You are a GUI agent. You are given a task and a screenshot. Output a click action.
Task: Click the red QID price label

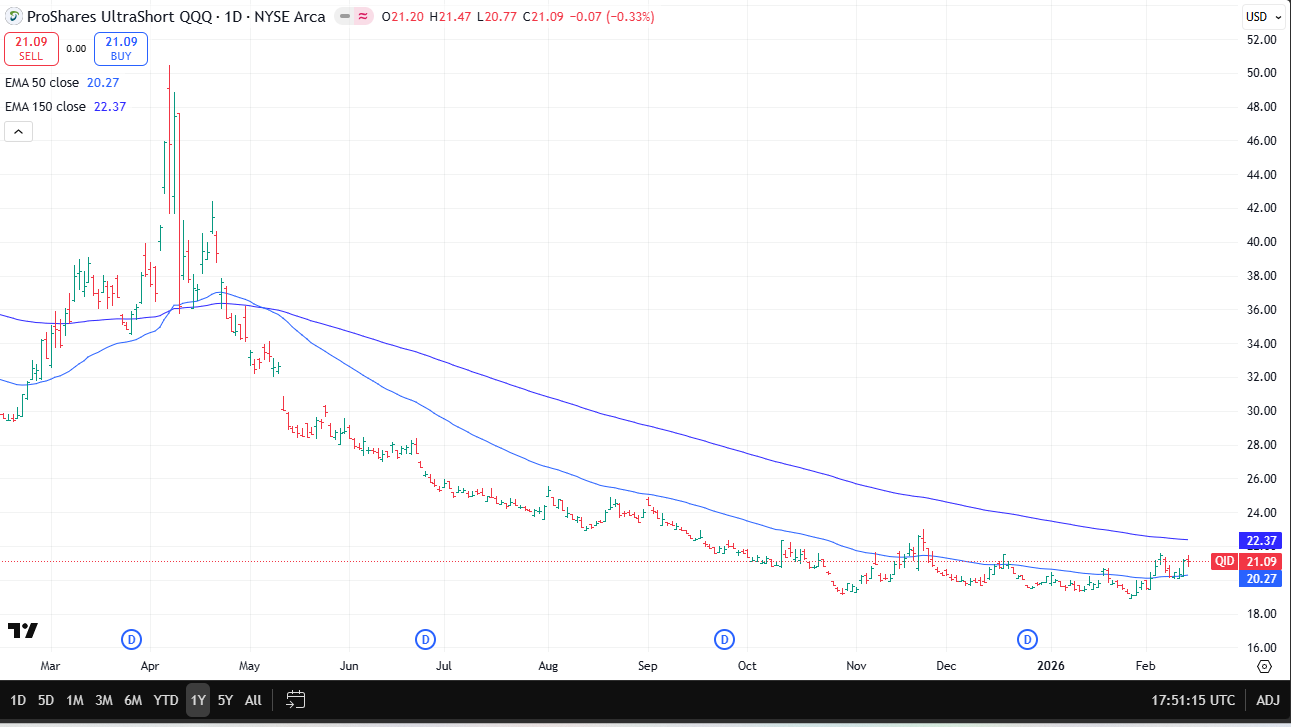1224,562
